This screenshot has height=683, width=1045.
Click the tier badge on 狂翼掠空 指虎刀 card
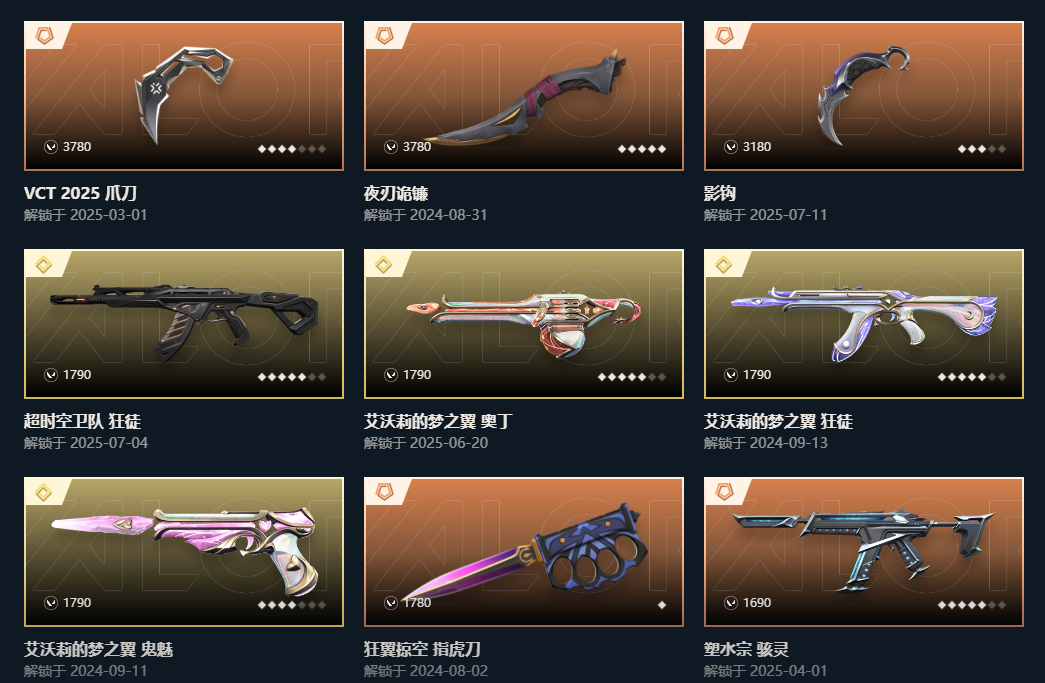385,492
